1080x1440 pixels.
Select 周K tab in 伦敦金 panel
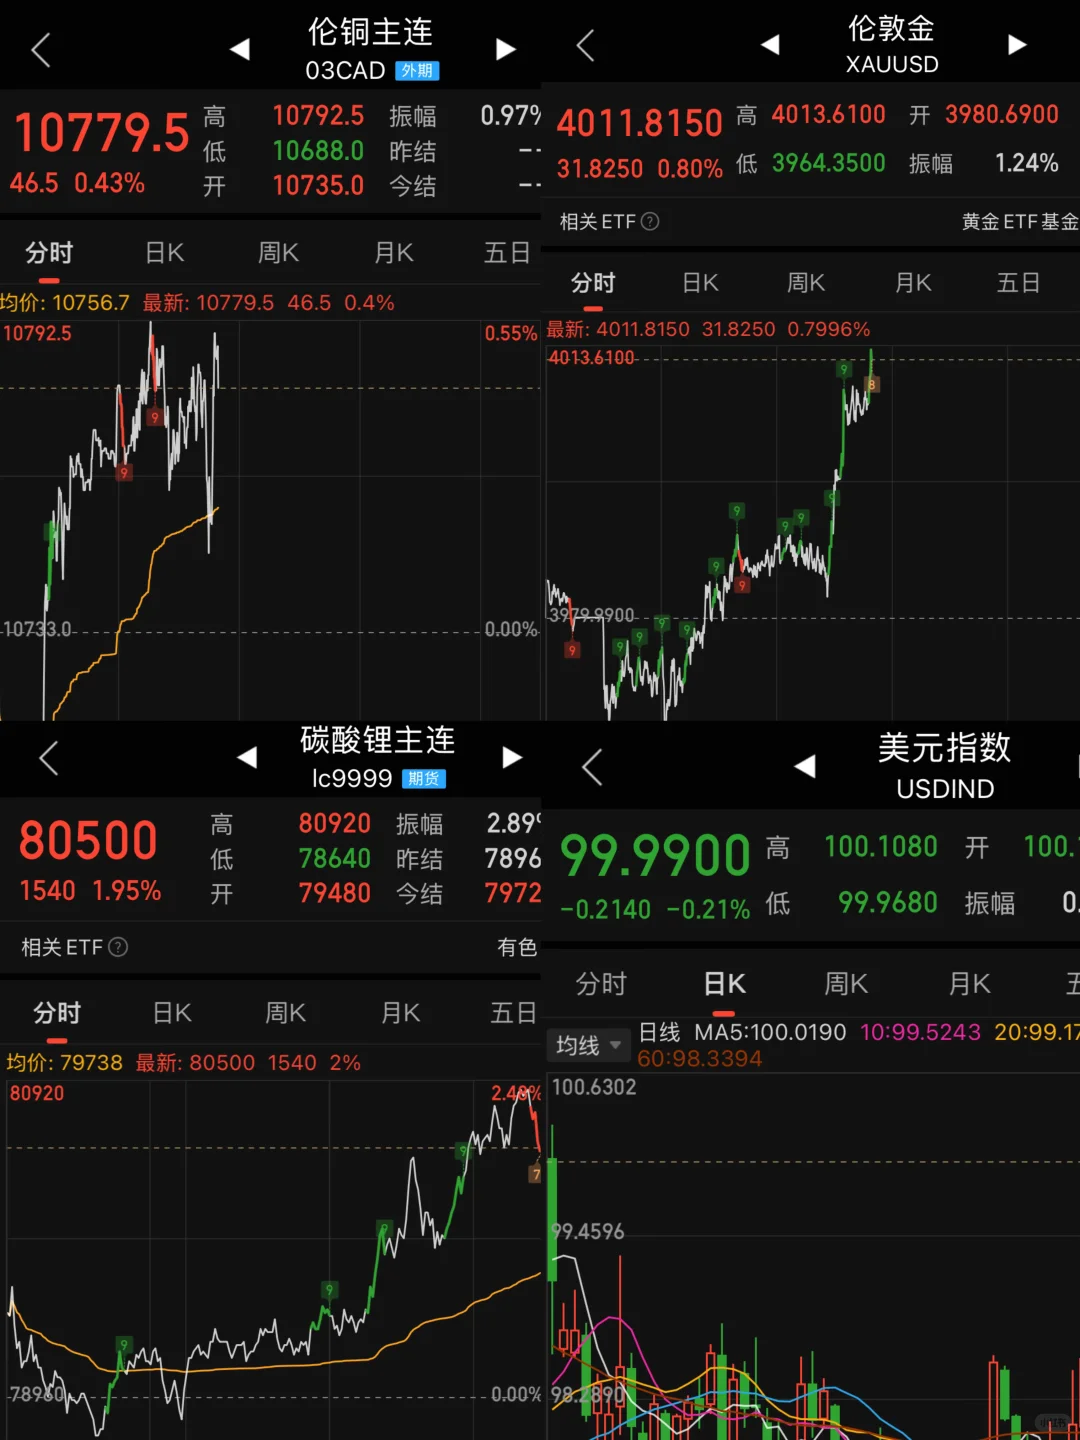coord(806,283)
